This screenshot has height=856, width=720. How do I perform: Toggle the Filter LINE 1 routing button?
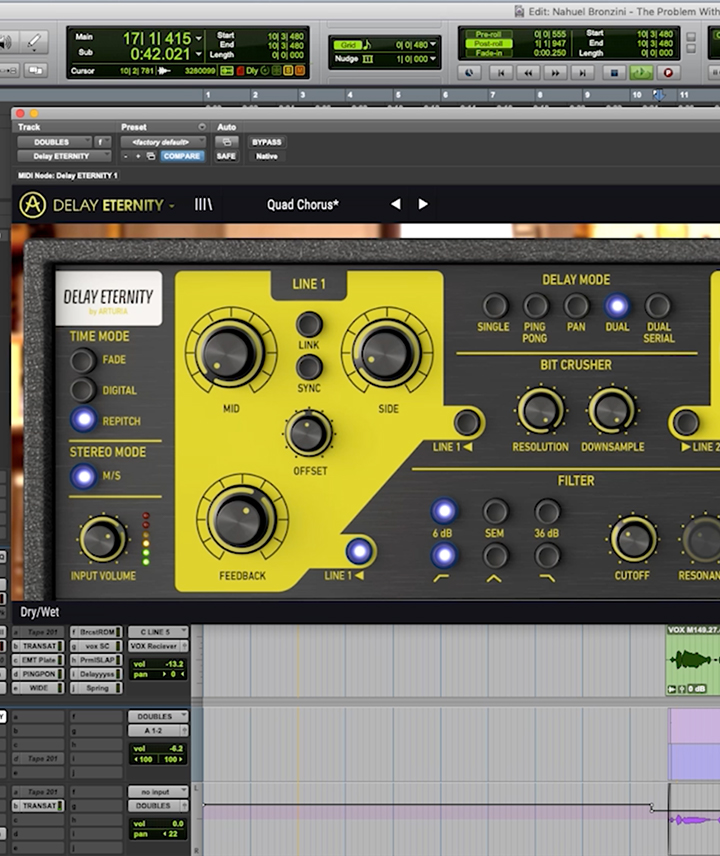[x=359, y=551]
